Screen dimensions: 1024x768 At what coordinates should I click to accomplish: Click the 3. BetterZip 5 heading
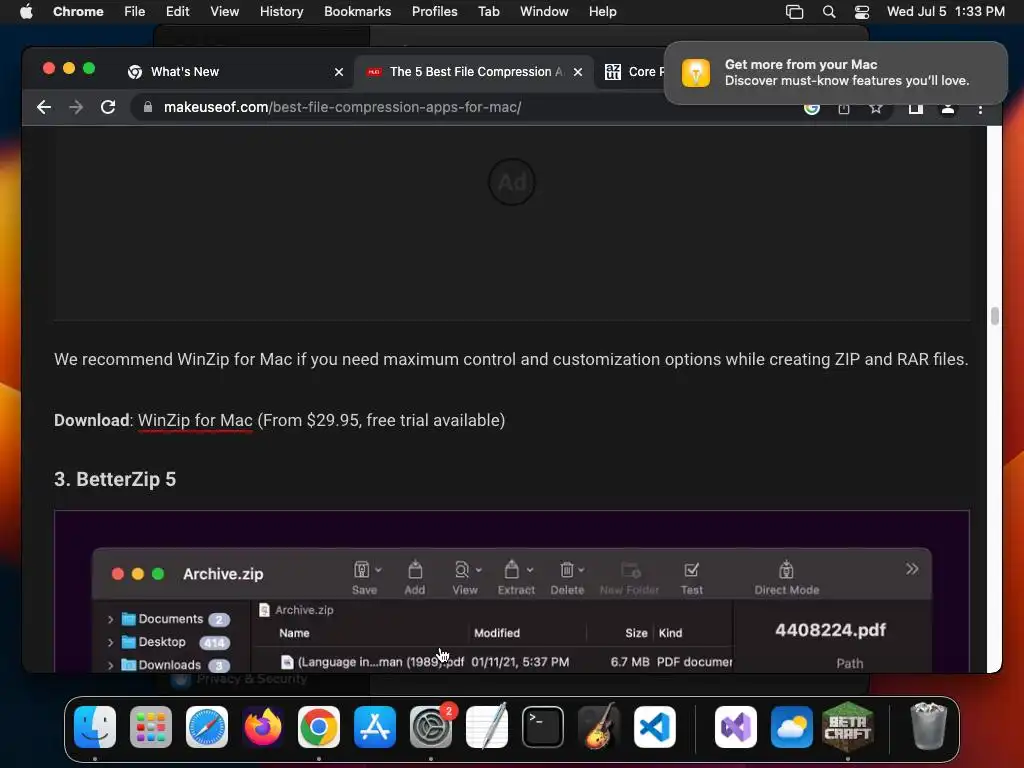tap(115, 479)
